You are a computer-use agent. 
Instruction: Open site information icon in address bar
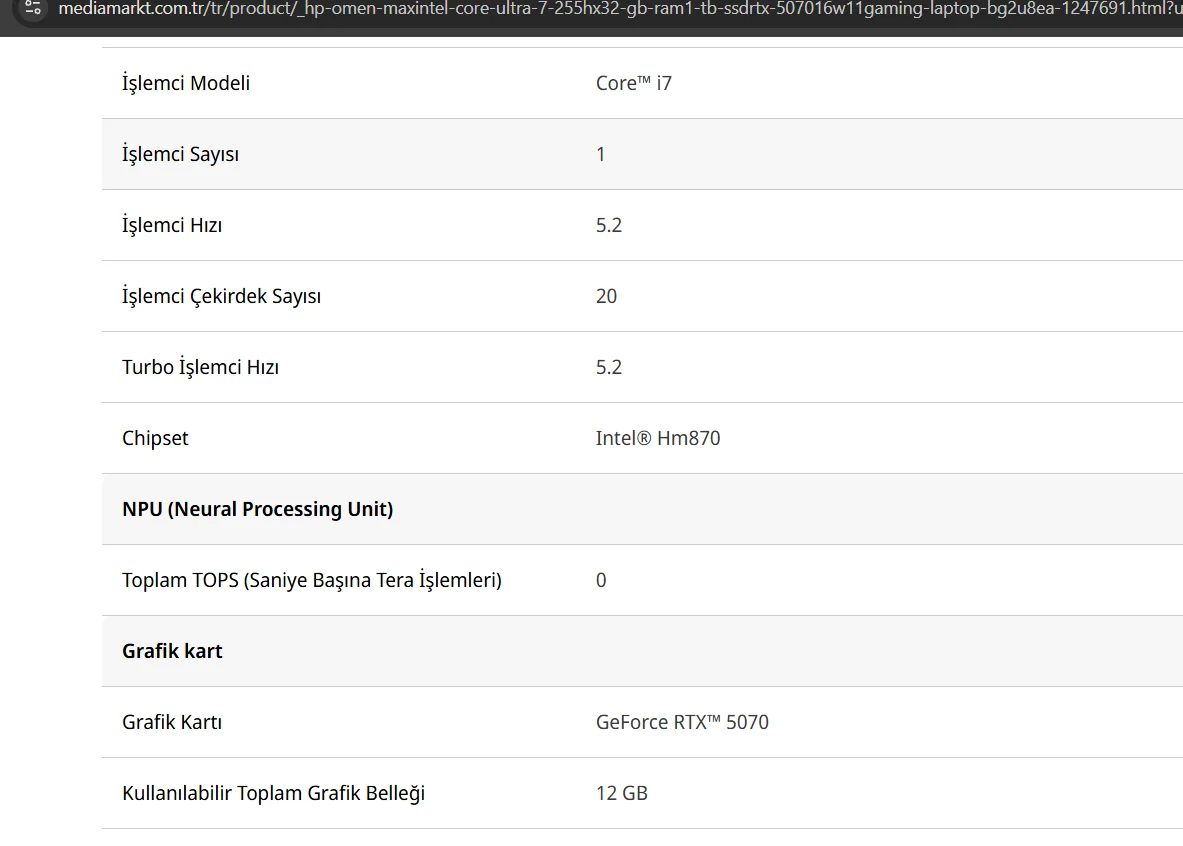coord(32,9)
